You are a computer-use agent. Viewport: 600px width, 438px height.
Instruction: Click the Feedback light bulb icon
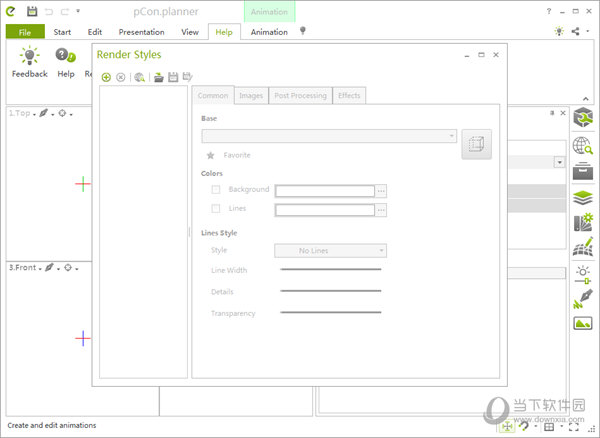pyautogui.click(x=29, y=56)
